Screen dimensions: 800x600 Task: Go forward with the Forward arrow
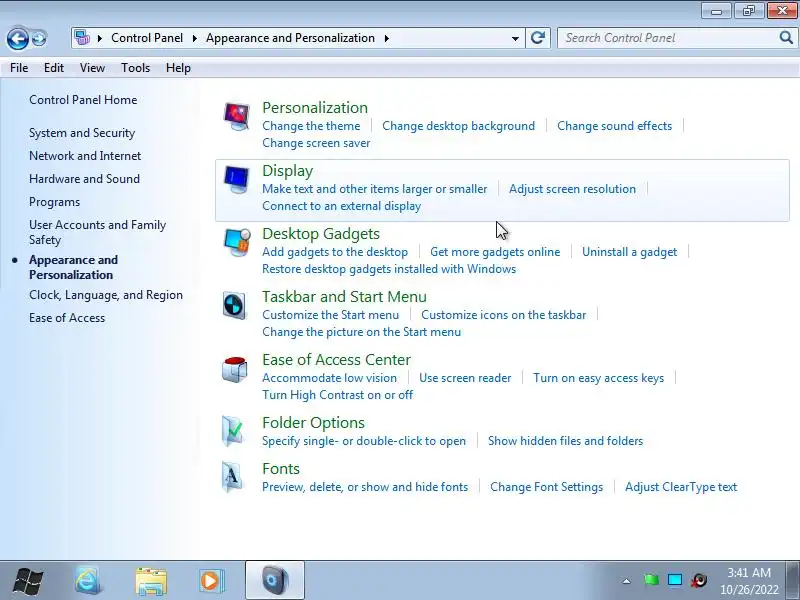39,38
